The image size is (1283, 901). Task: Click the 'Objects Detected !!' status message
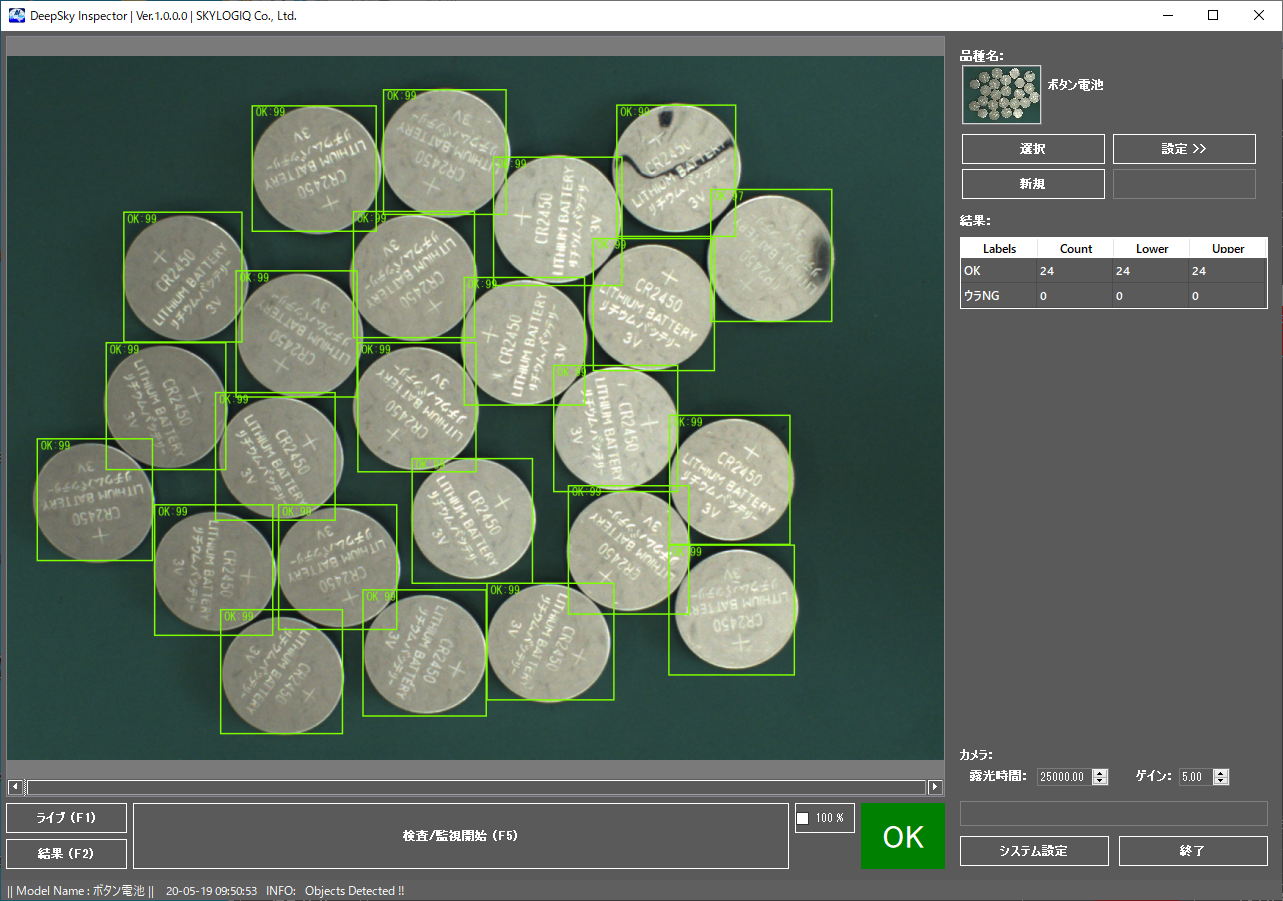click(354, 891)
